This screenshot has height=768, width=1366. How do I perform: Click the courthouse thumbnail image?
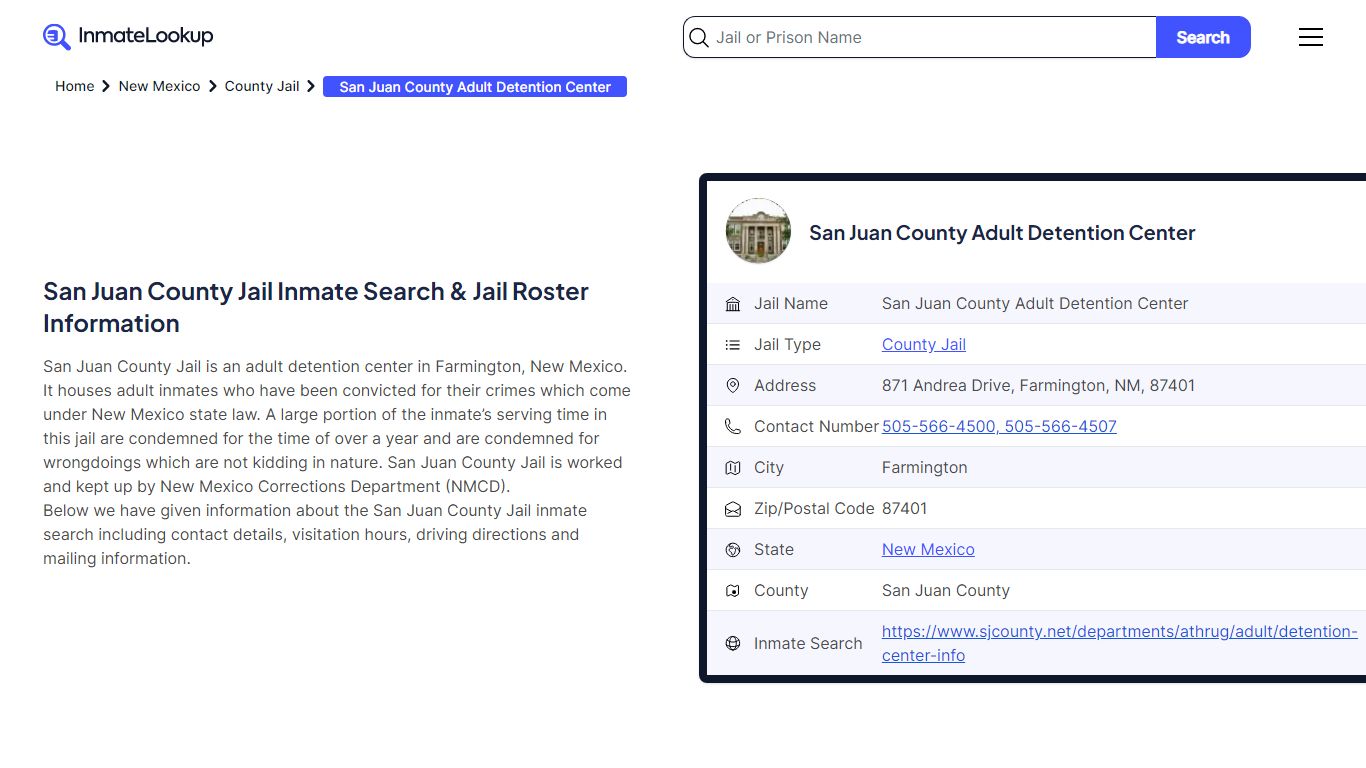coord(758,231)
